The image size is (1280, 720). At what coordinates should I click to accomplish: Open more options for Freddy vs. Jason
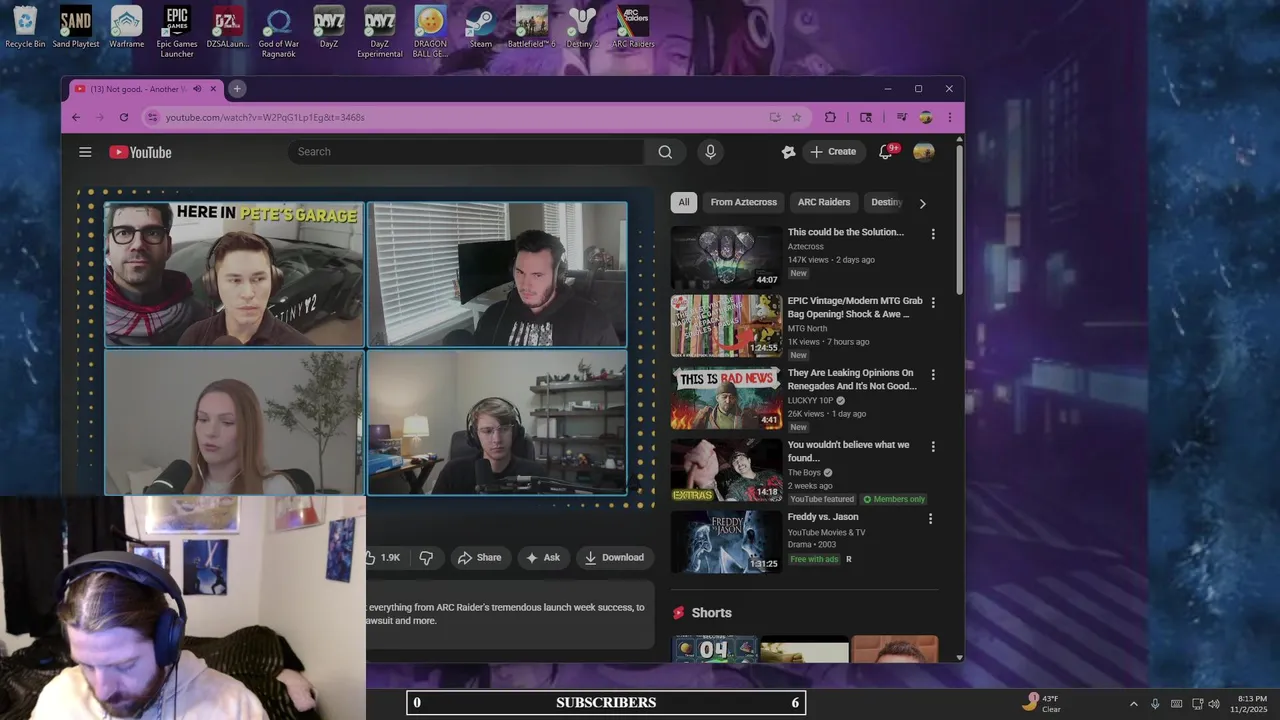930,519
